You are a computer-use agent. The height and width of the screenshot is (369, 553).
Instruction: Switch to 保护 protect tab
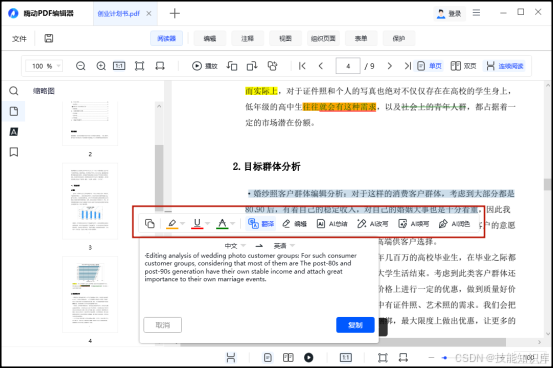[399, 38]
